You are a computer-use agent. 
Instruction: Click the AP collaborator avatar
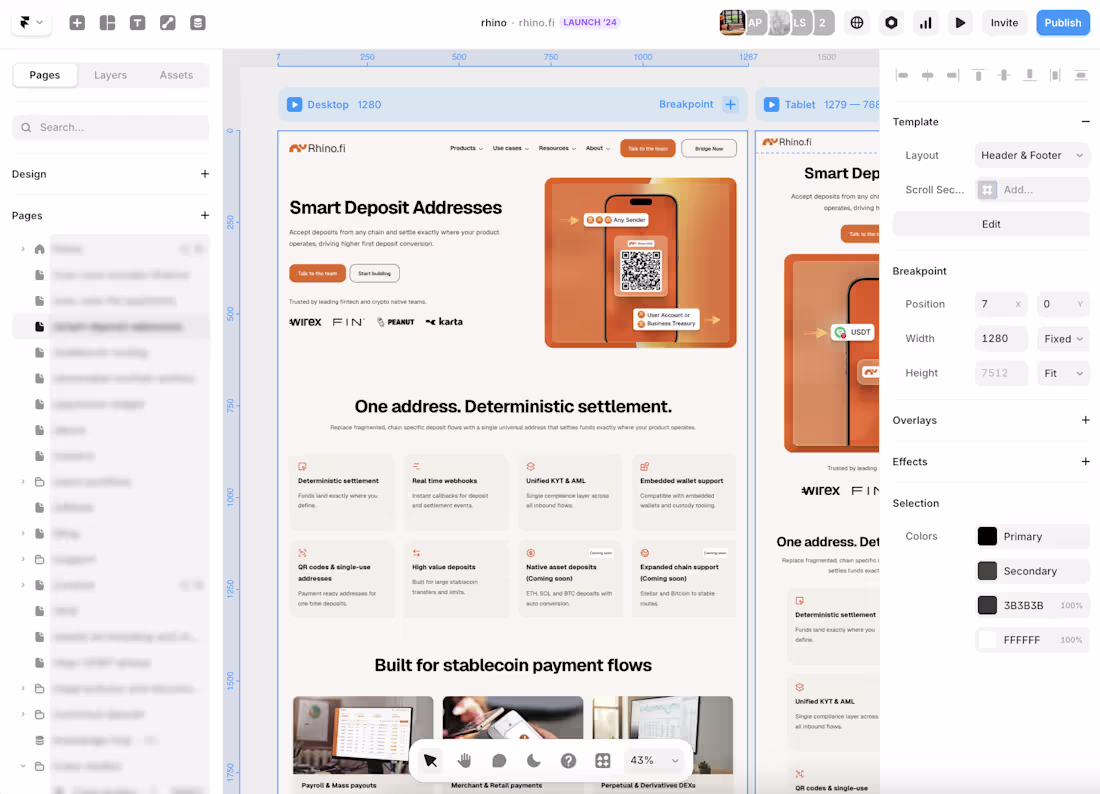[755, 22]
